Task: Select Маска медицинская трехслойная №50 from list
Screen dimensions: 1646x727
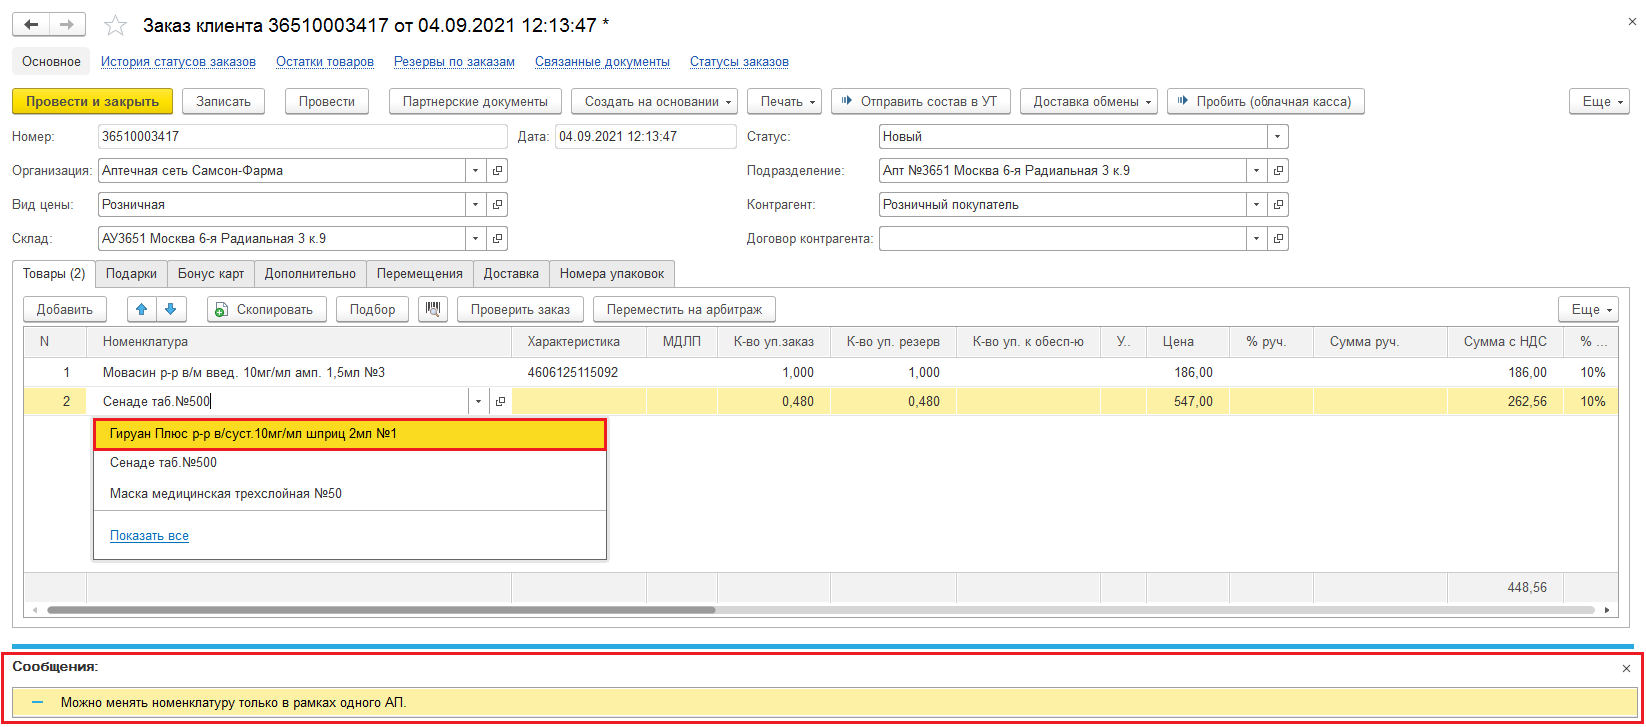Action: point(226,494)
